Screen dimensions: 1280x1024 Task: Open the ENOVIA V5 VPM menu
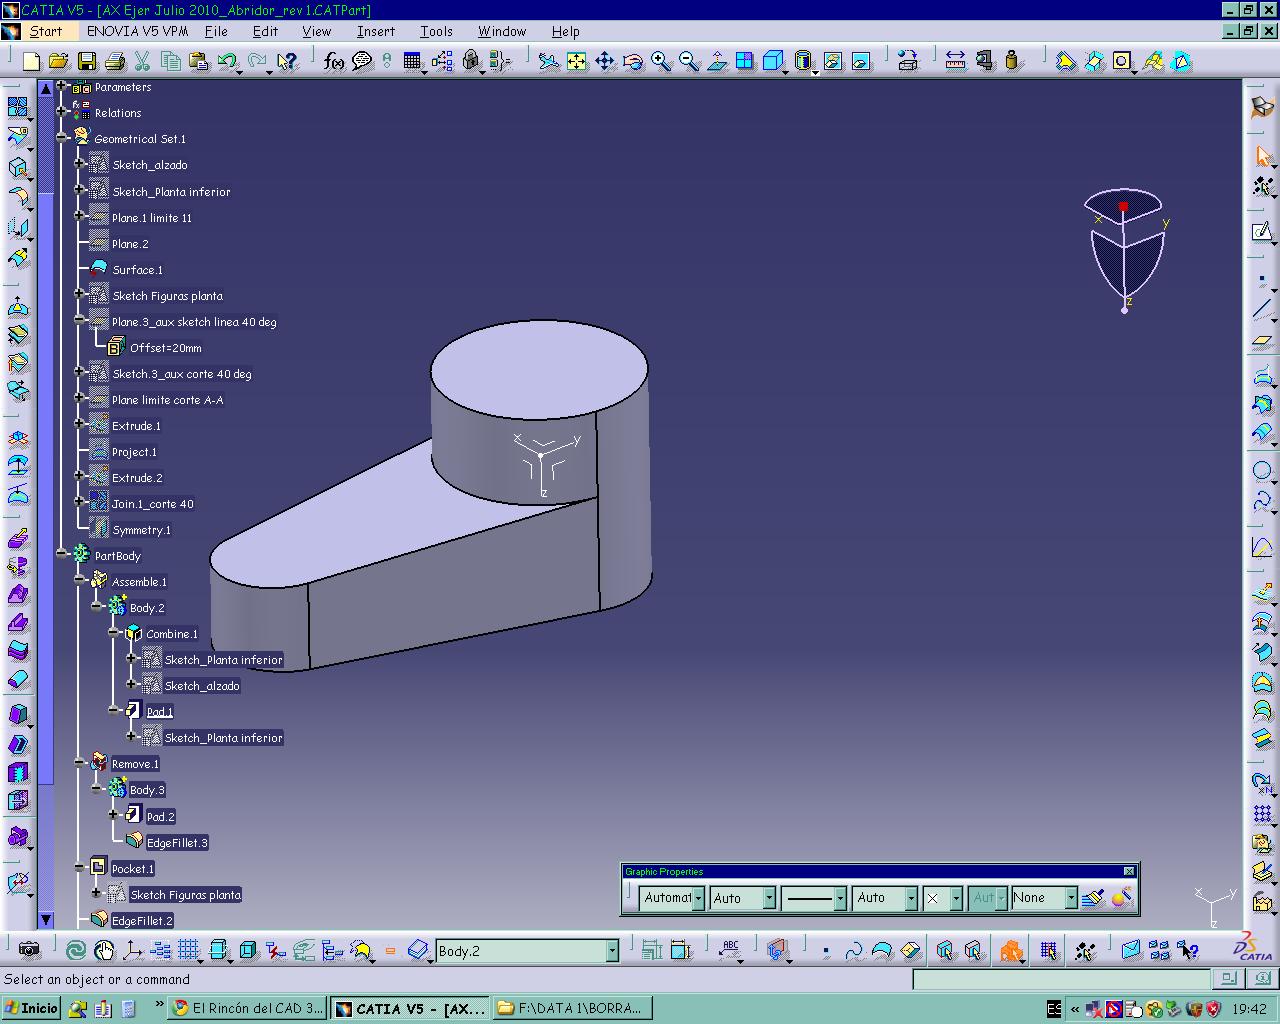pyautogui.click(x=137, y=31)
